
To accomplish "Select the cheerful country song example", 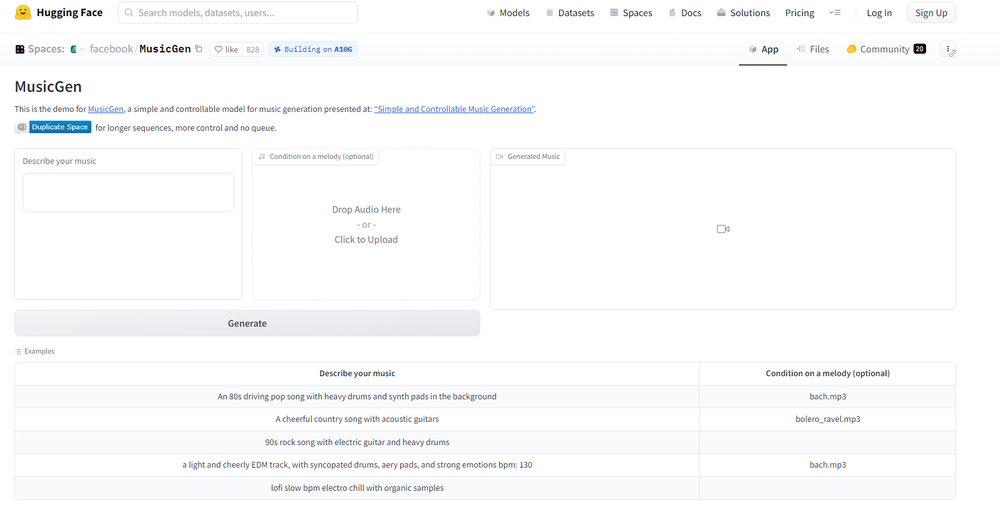I will pyautogui.click(x=357, y=419).
